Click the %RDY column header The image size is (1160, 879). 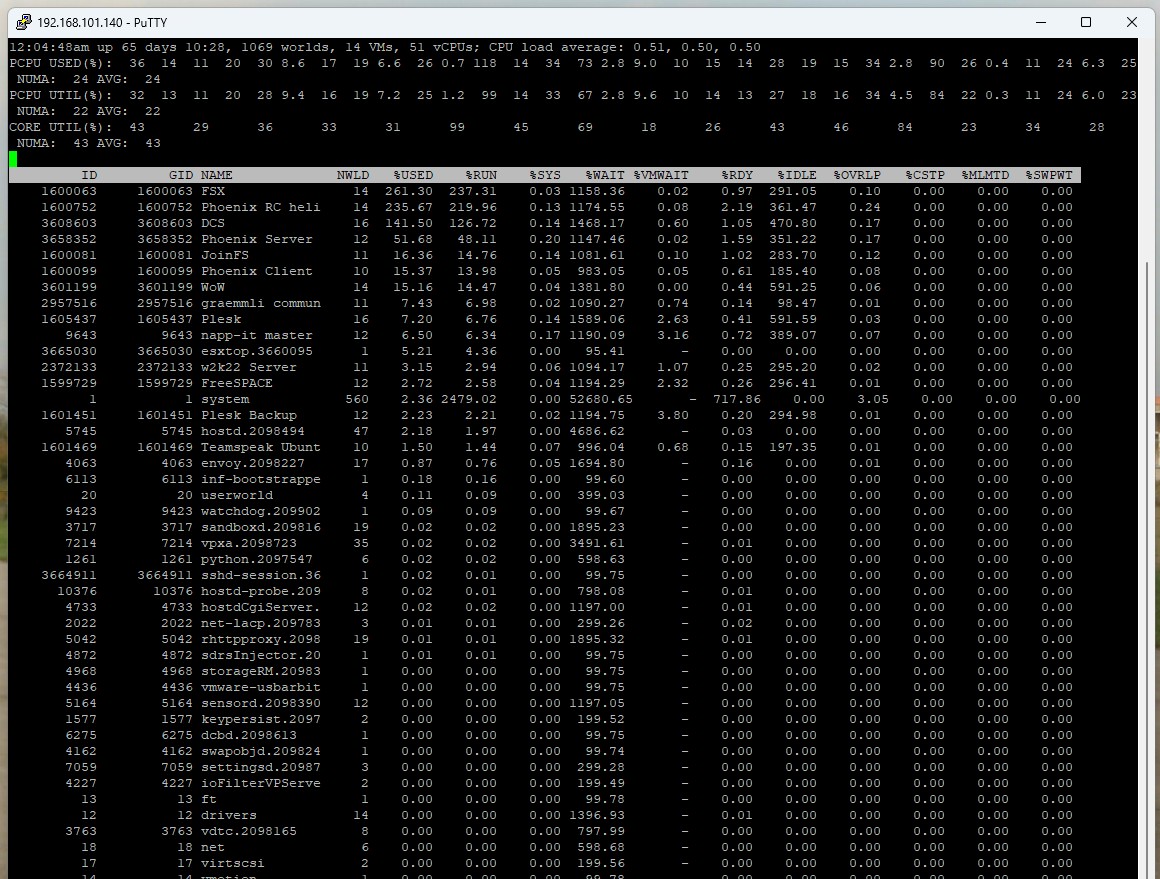pyautogui.click(x=737, y=175)
